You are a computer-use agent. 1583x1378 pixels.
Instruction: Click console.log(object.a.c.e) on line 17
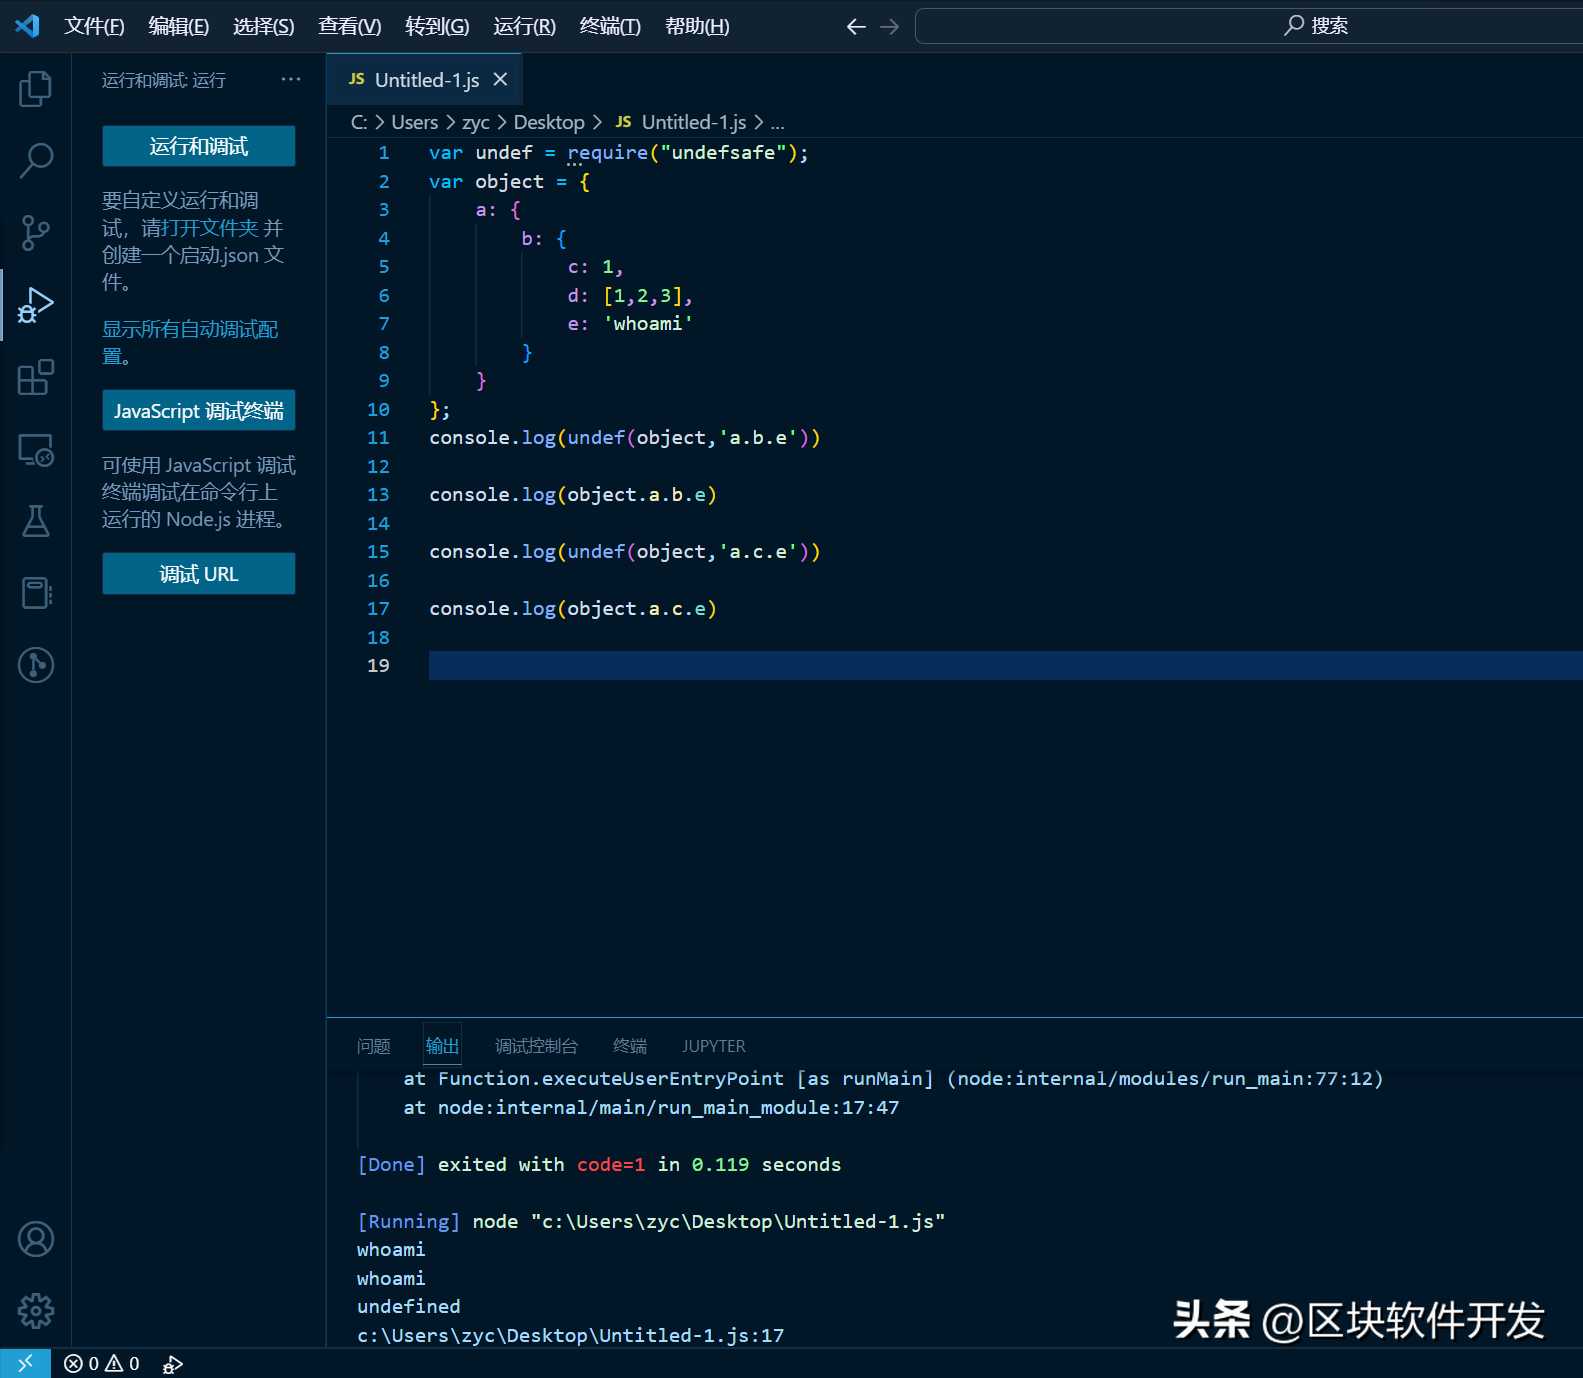point(573,609)
